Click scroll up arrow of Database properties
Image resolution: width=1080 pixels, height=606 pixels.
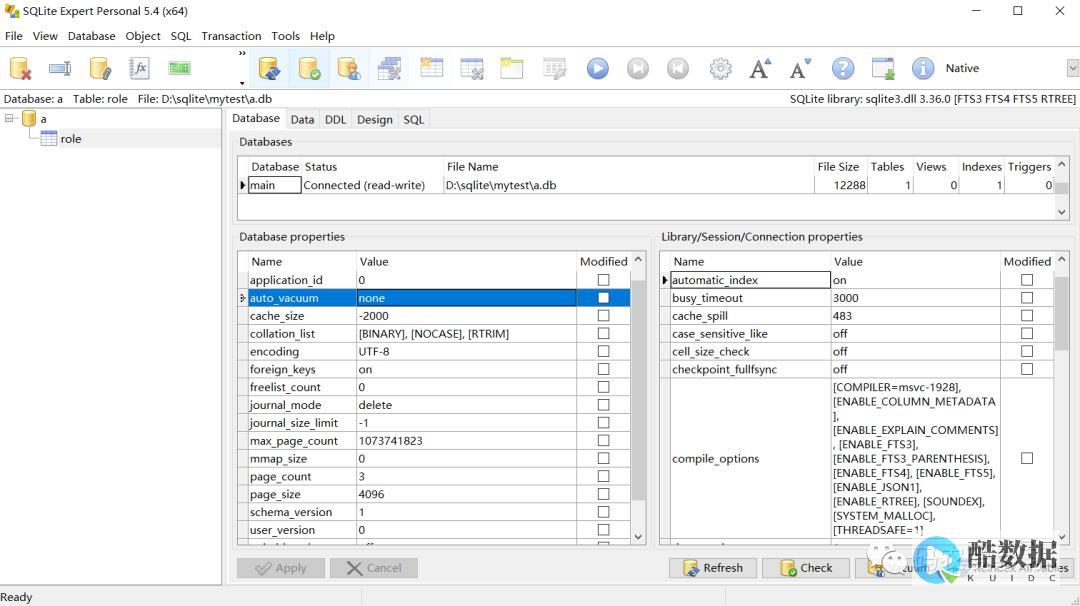[x=638, y=260]
